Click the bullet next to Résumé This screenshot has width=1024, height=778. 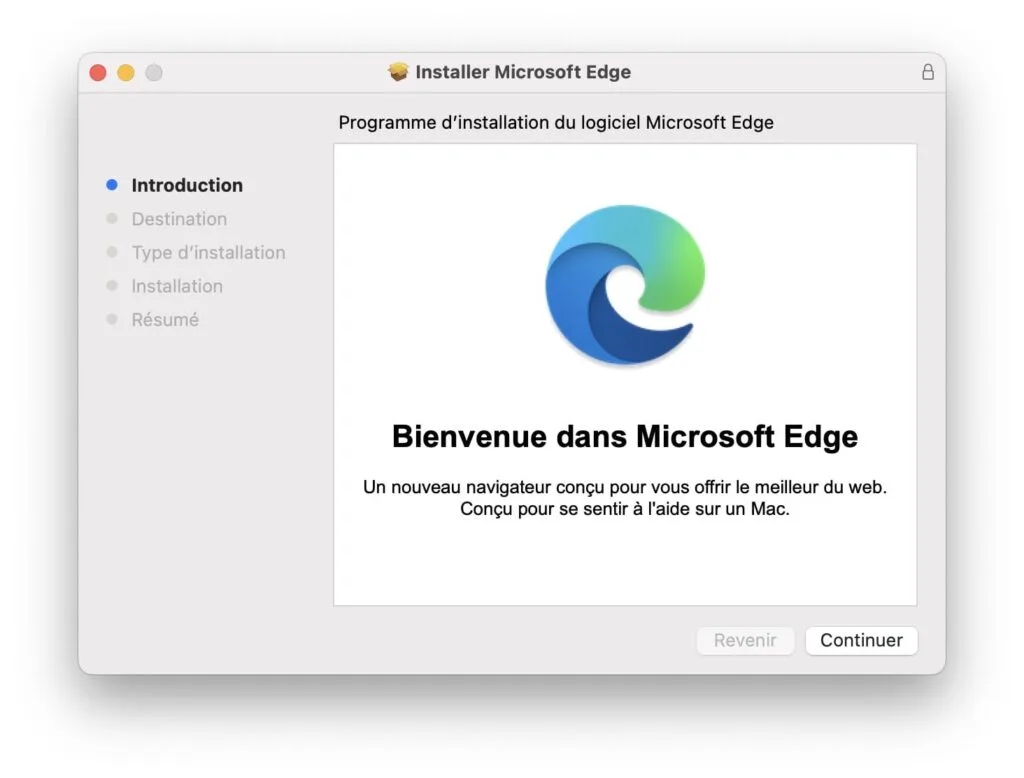[111, 319]
